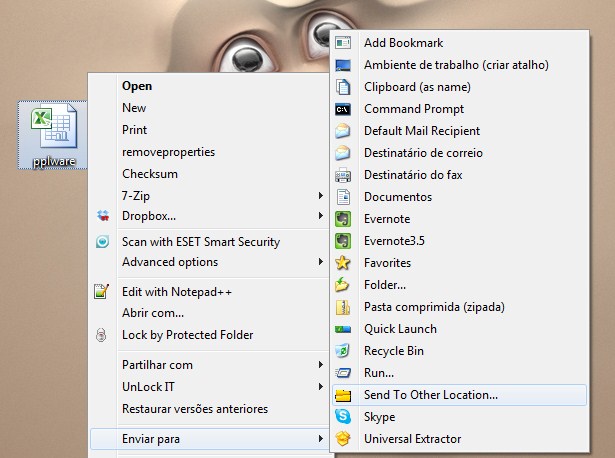Click the Clipboard (as name) icon
The height and width of the screenshot is (458, 615).
pyautogui.click(x=343, y=87)
